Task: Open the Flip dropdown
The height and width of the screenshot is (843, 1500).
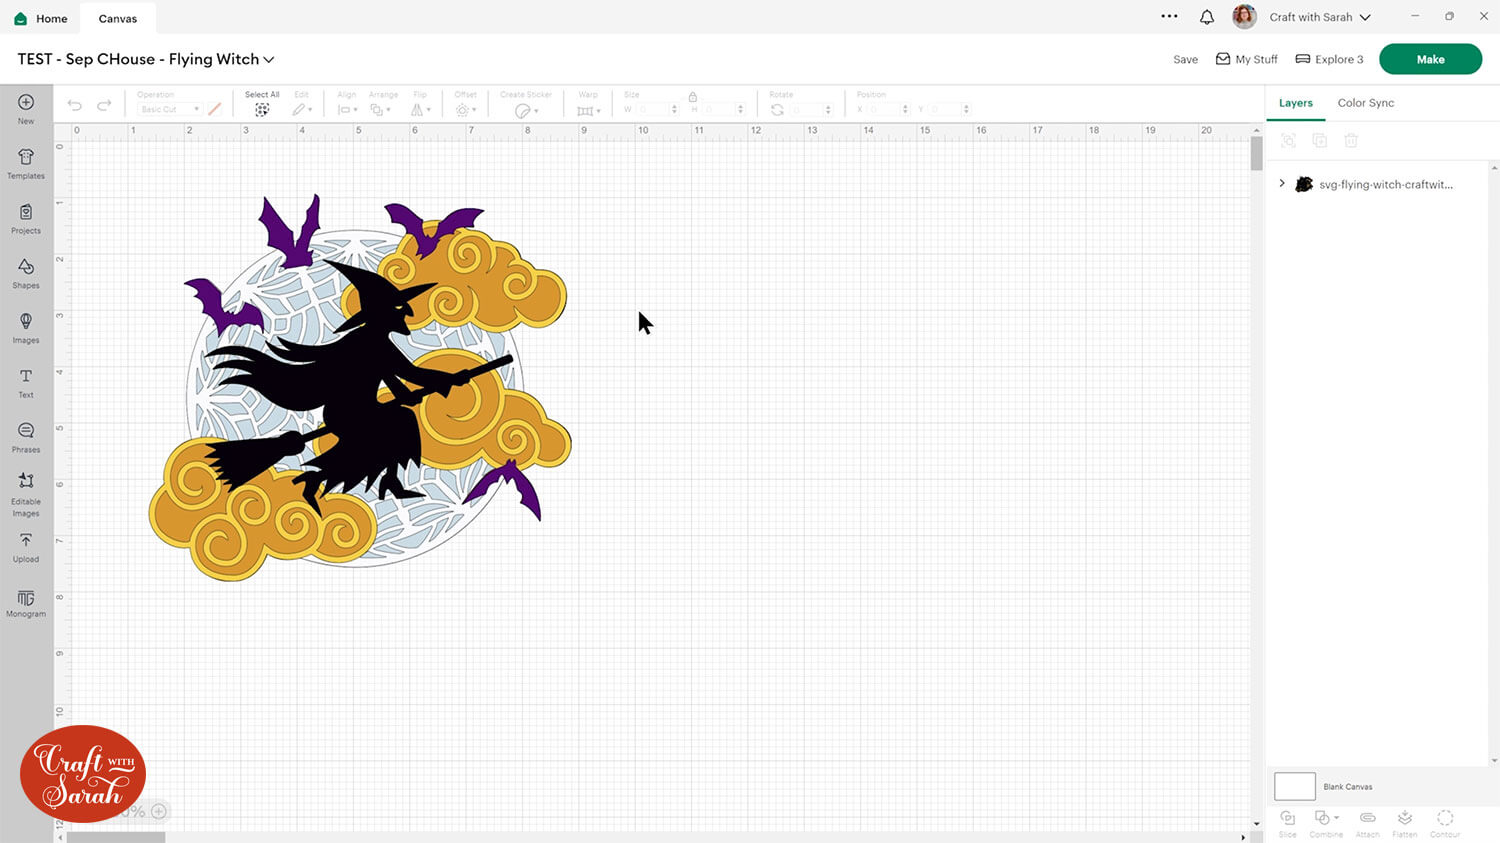Action: coord(421,110)
